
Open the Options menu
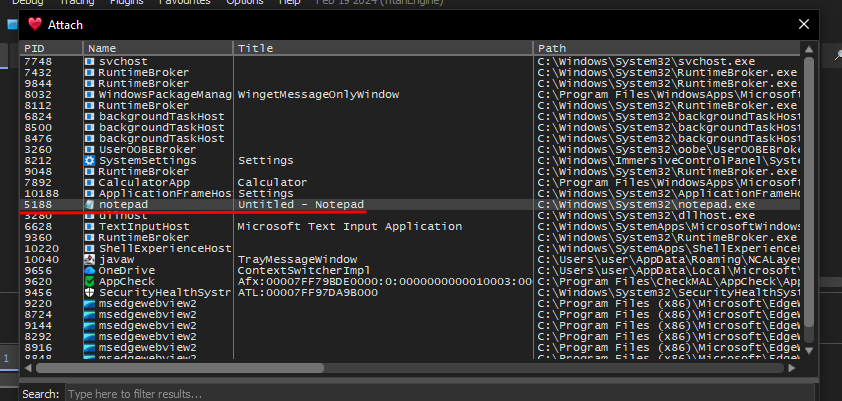(245, 2)
